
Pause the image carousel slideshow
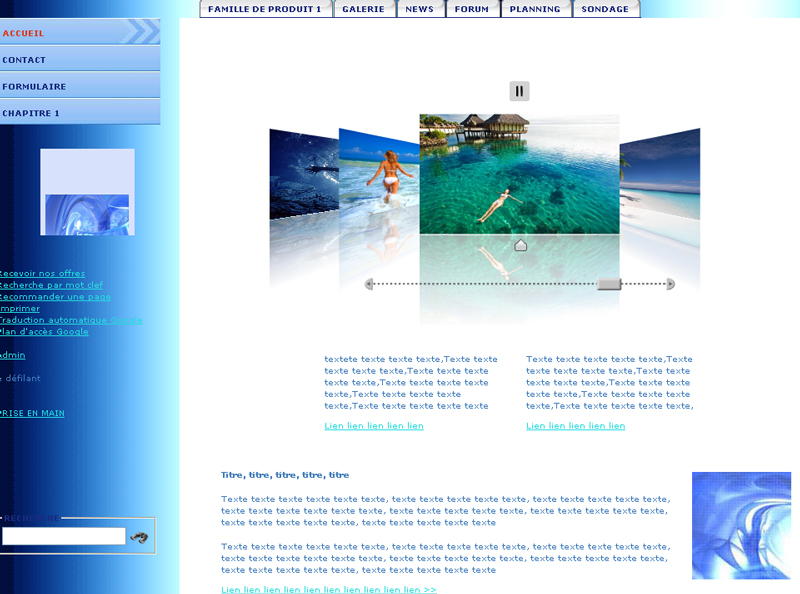(x=519, y=91)
